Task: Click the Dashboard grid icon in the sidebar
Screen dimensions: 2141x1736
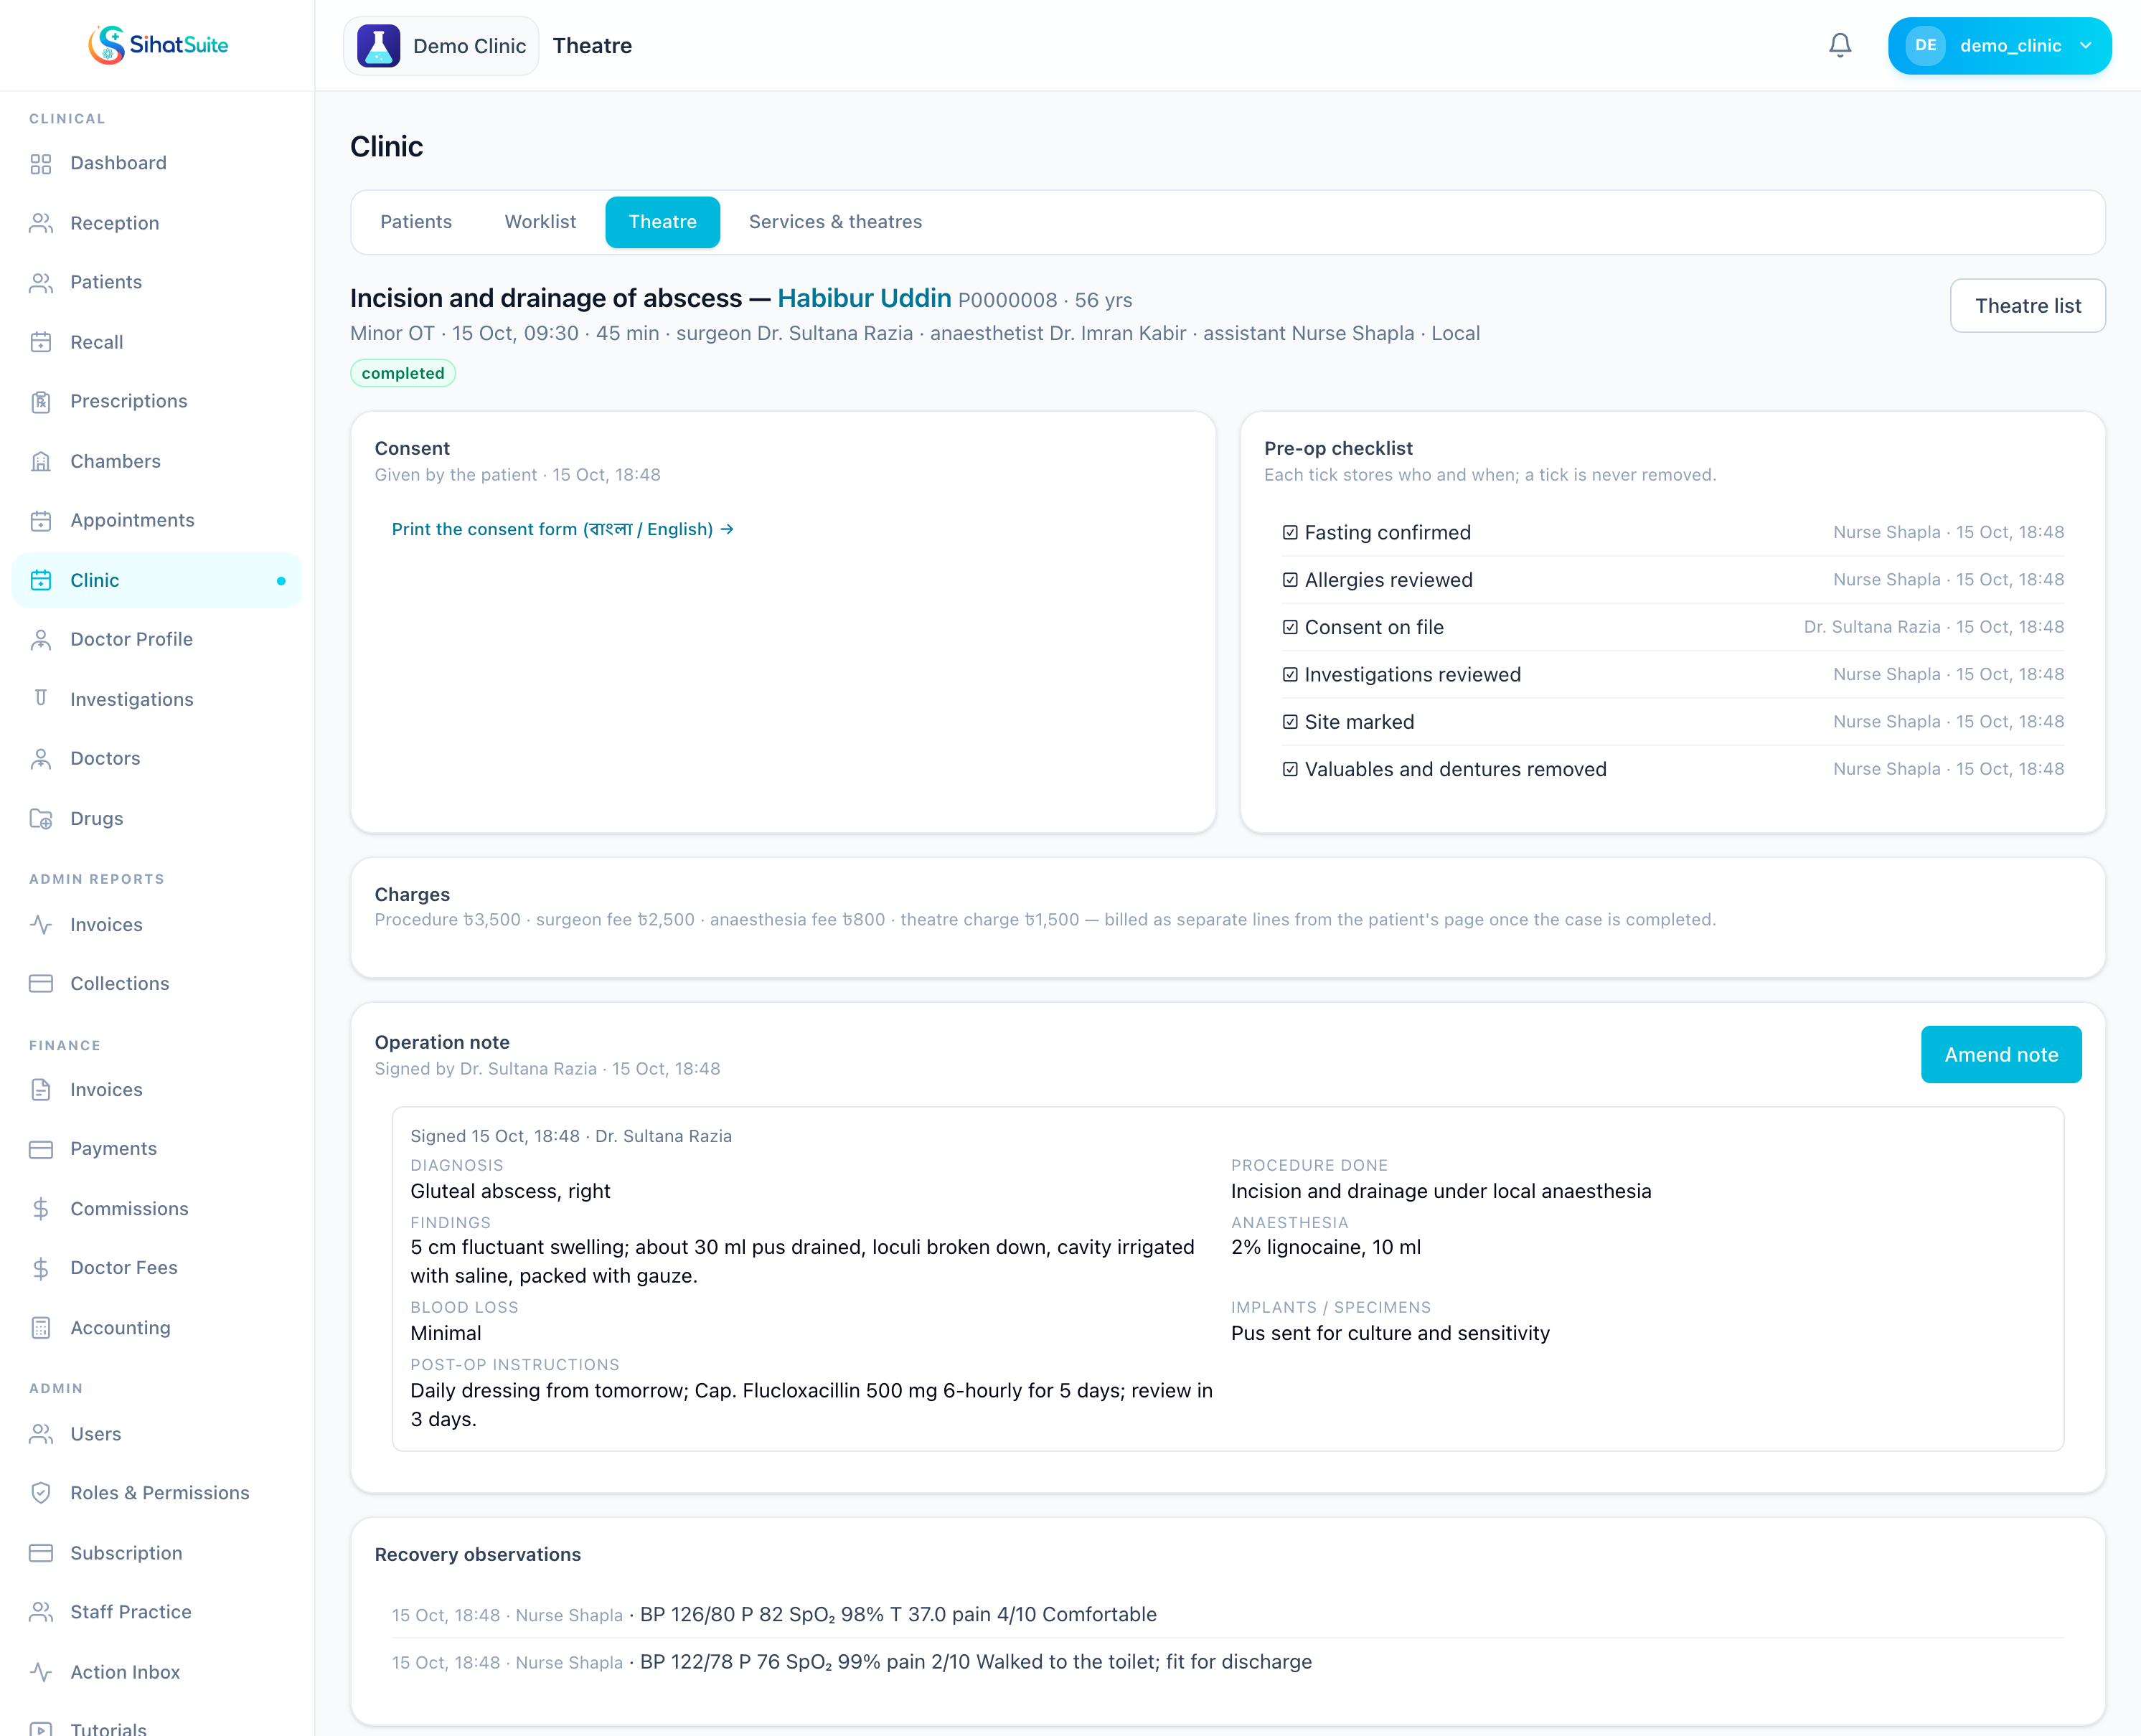Action: tap(41, 164)
